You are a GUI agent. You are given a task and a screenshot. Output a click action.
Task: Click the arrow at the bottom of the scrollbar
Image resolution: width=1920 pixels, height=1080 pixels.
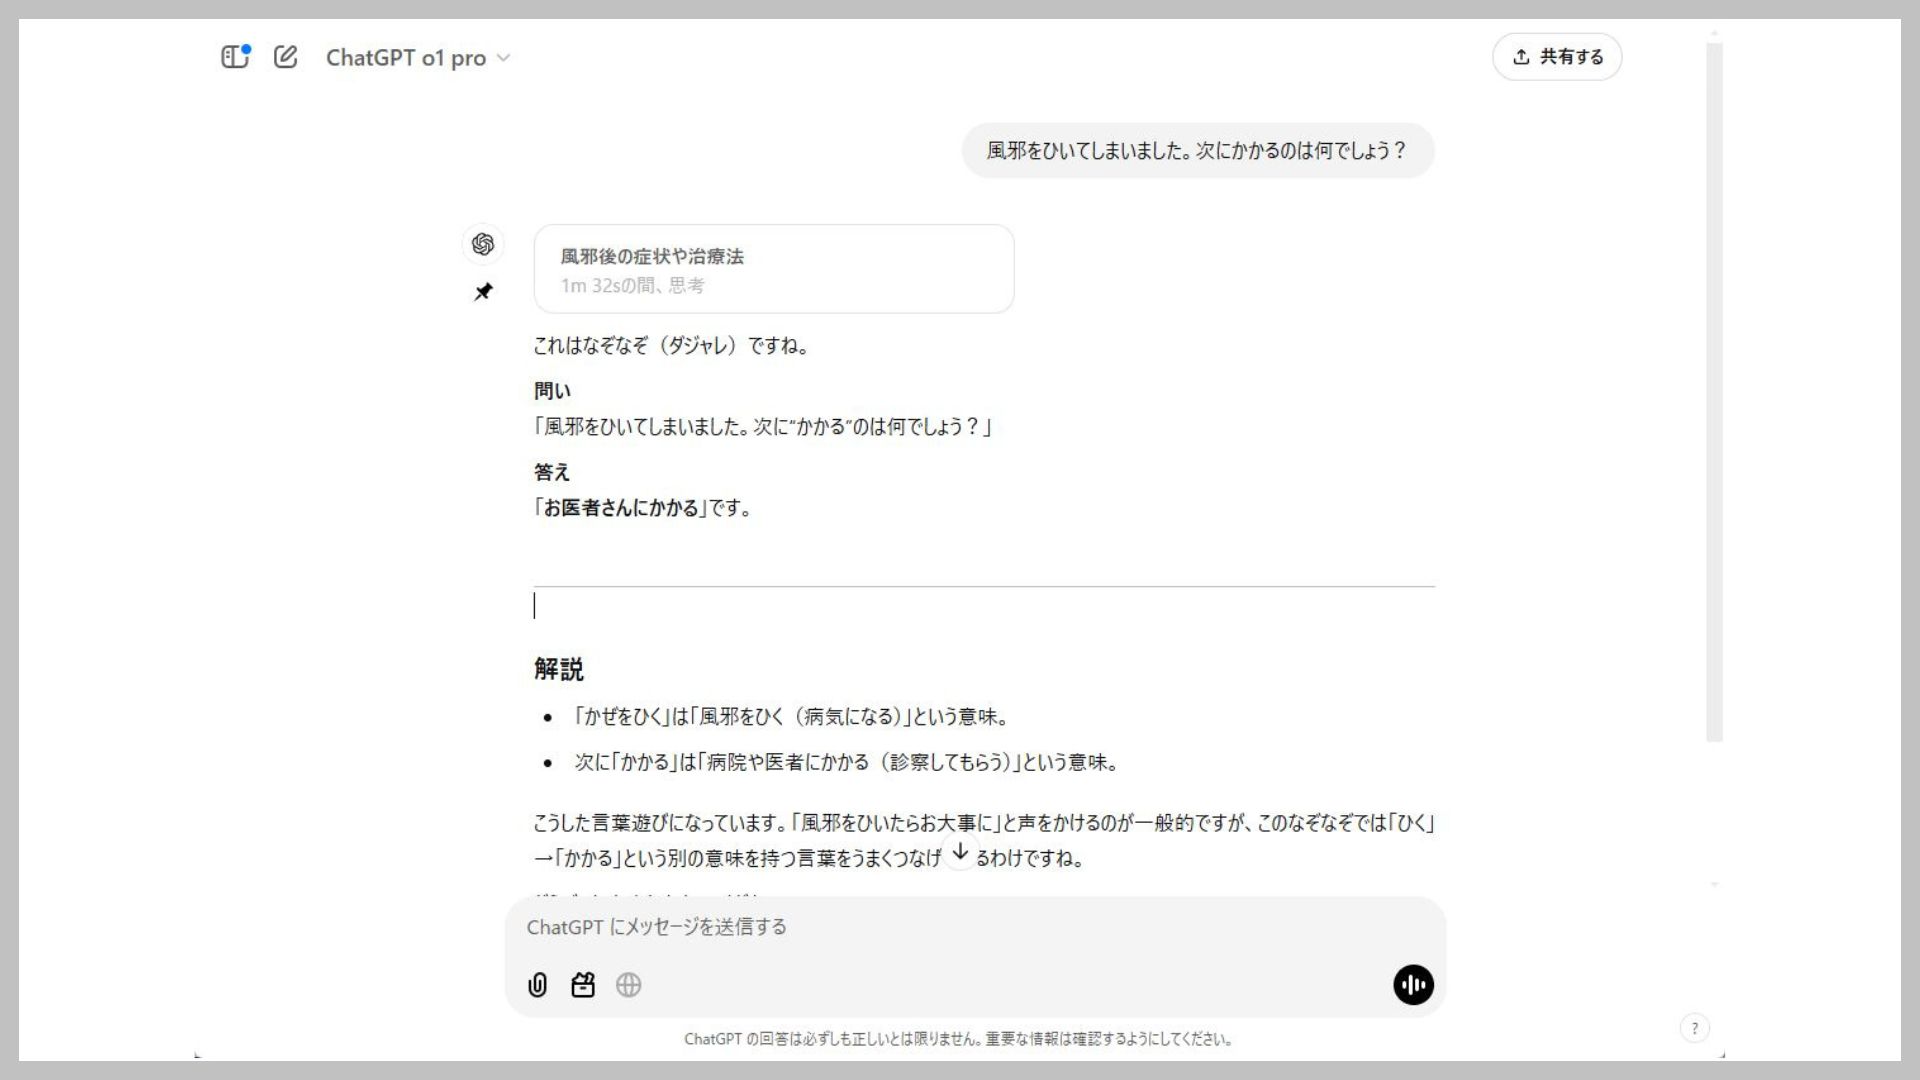pyautogui.click(x=1716, y=884)
